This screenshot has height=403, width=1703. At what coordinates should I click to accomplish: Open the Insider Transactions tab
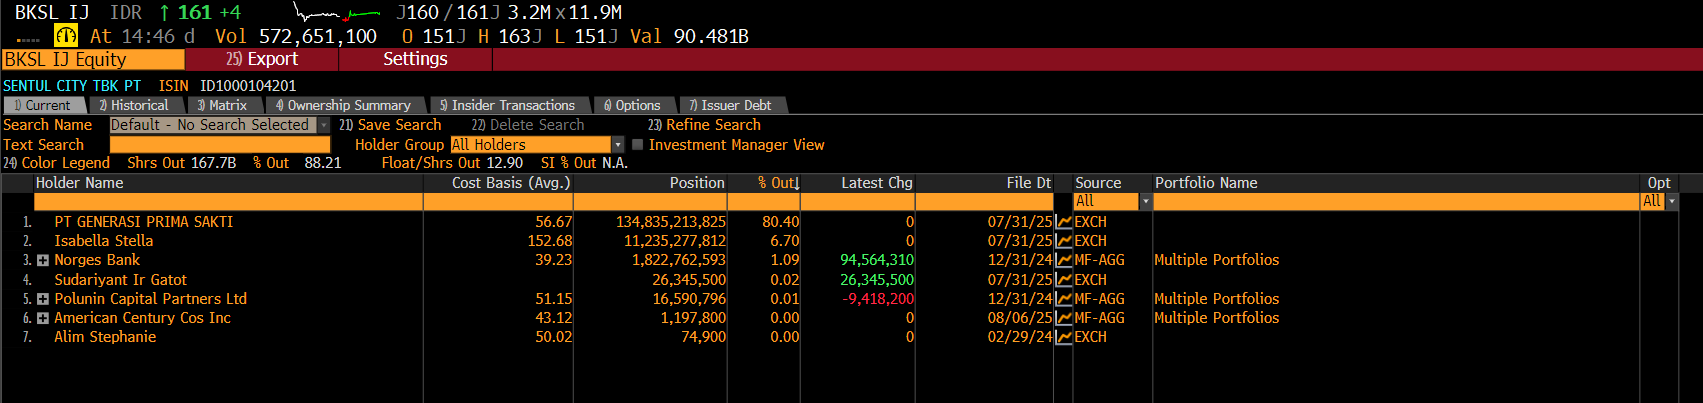pos(508,105)
